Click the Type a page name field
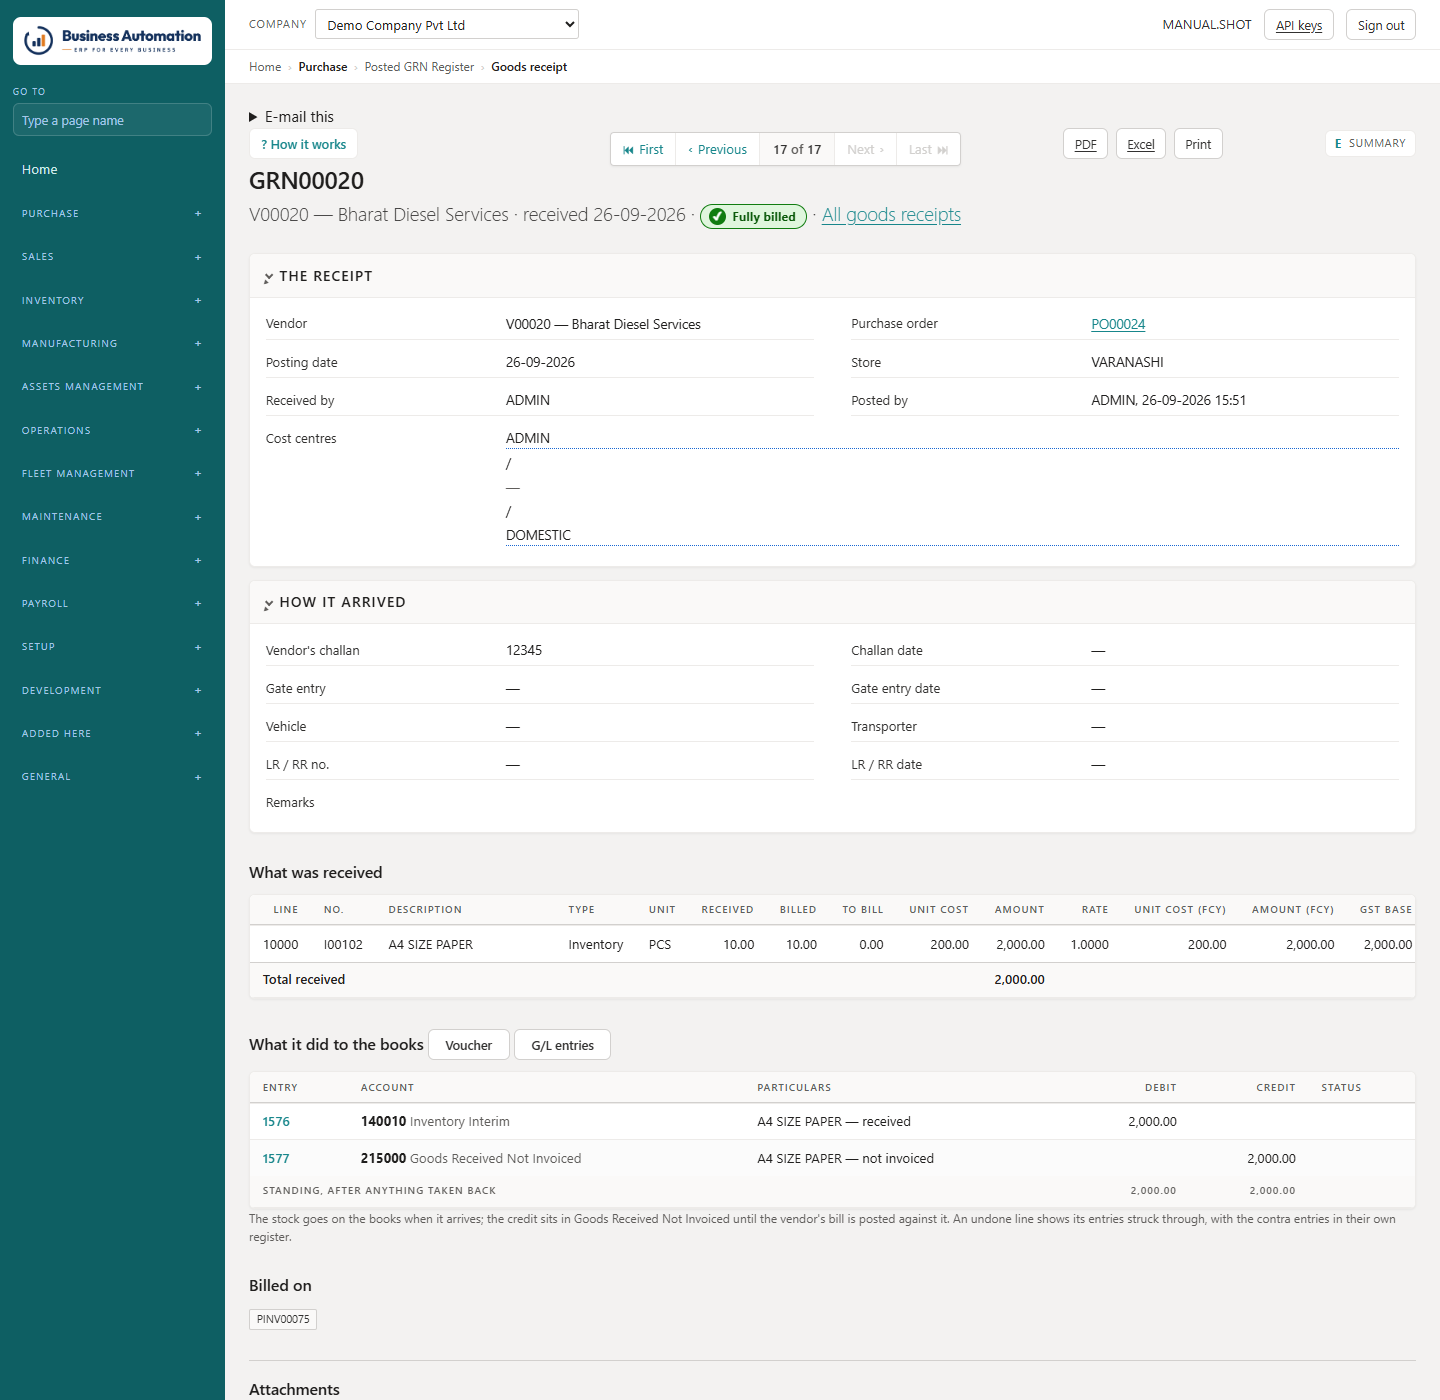1440x1400 pixels. pos(112,120)
